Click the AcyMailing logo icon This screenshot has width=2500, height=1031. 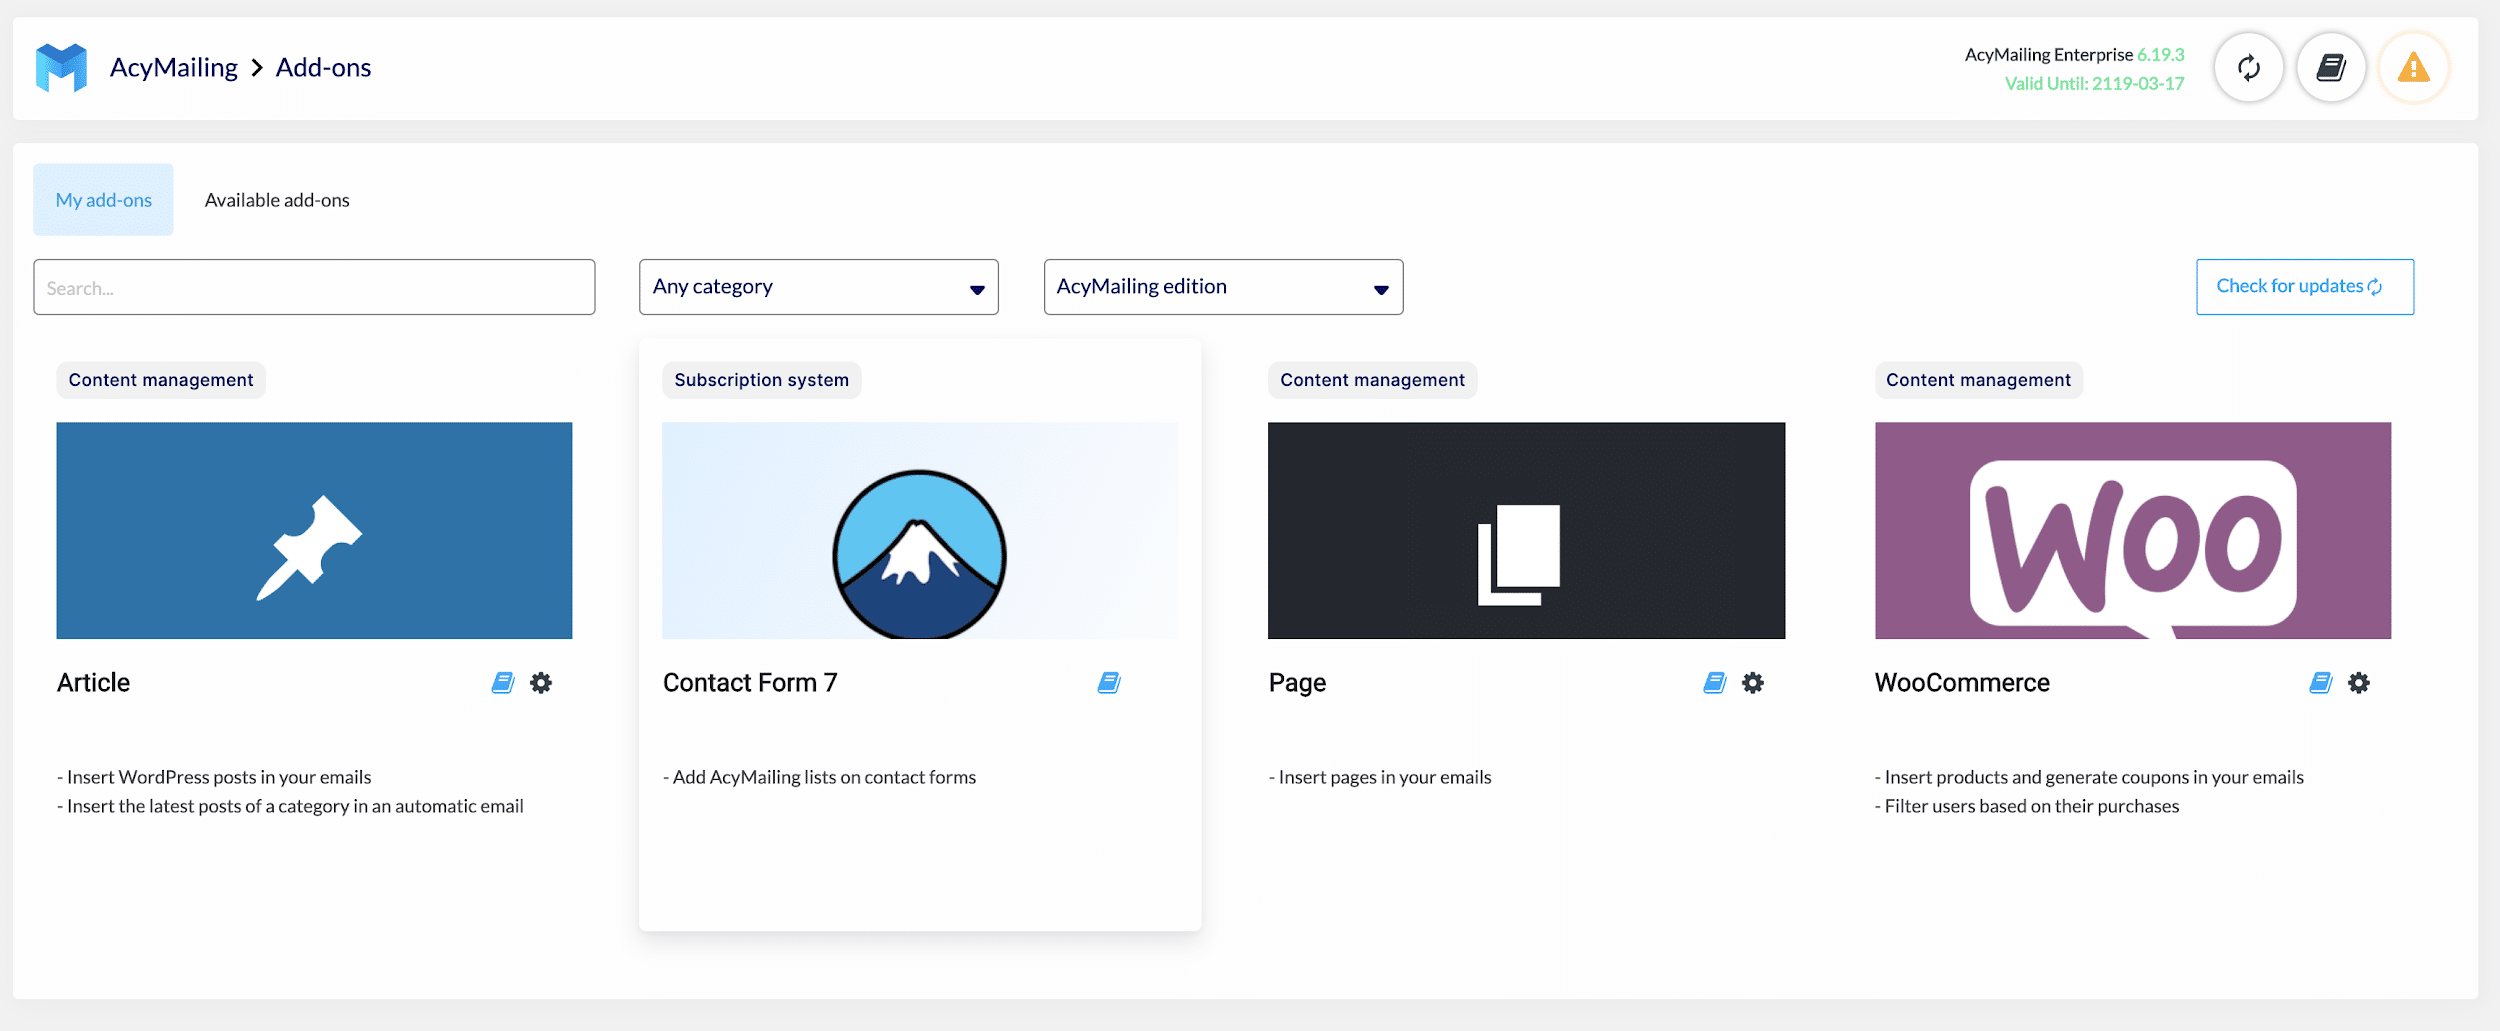[61, 68]
